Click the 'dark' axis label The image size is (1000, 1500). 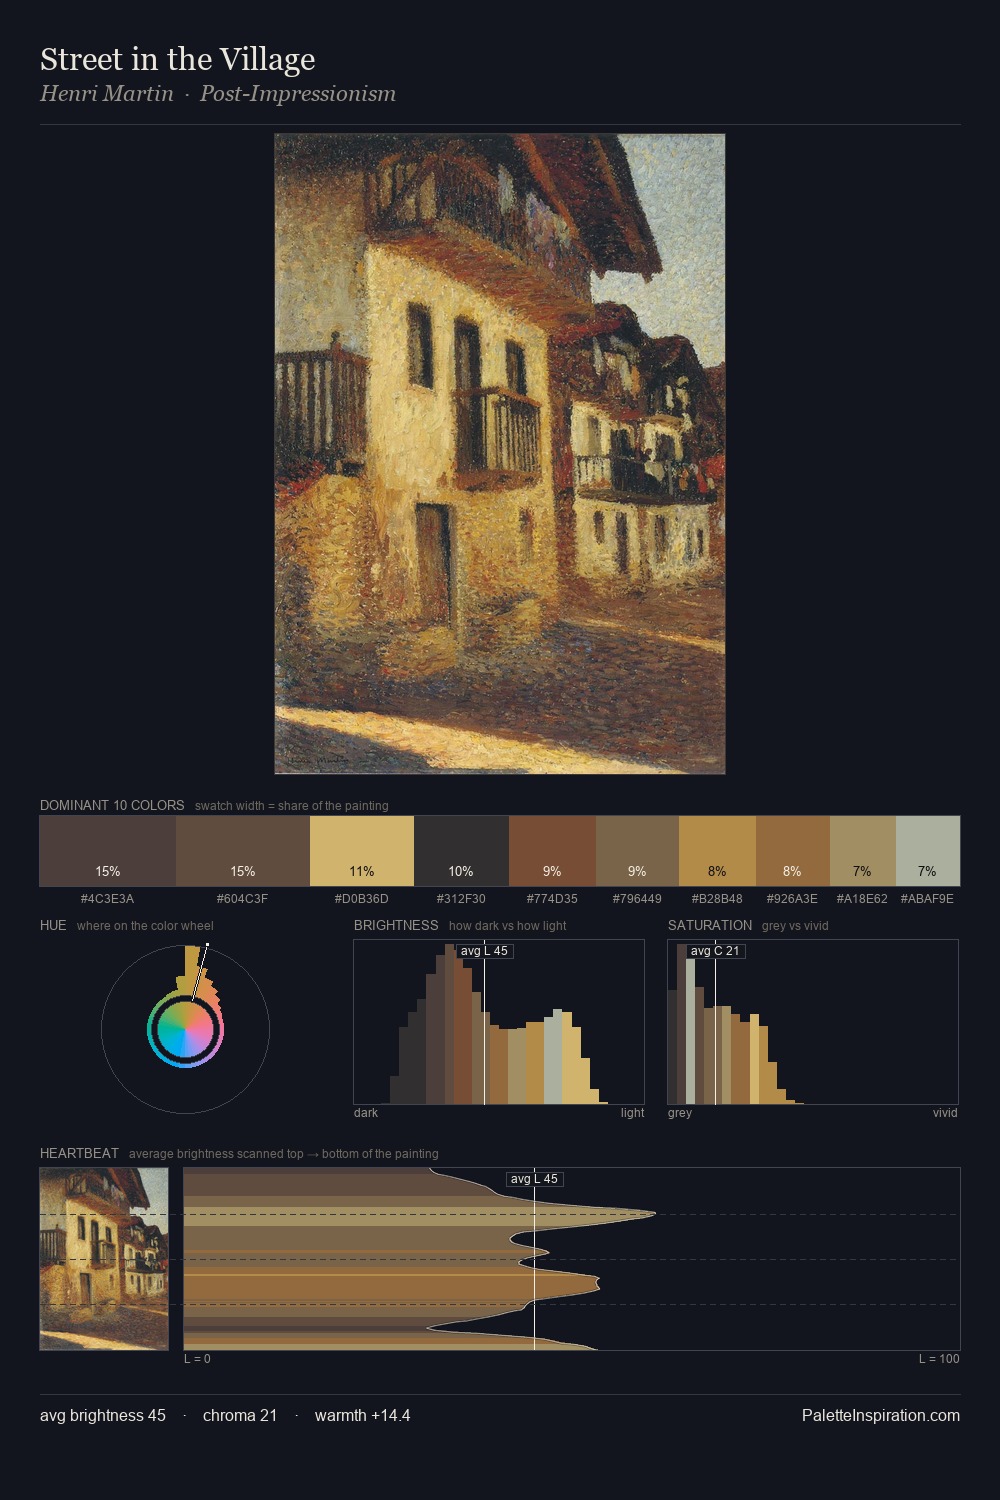click(366, 1113)
